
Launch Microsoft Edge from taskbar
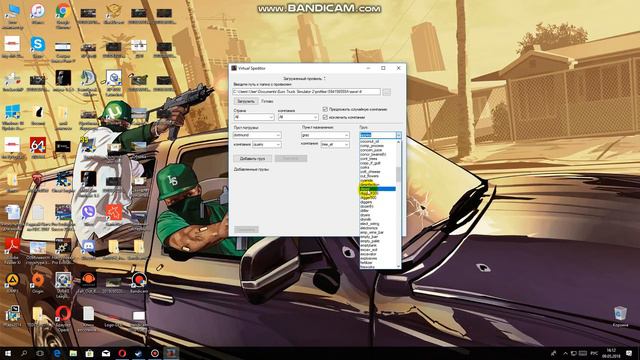57,353
